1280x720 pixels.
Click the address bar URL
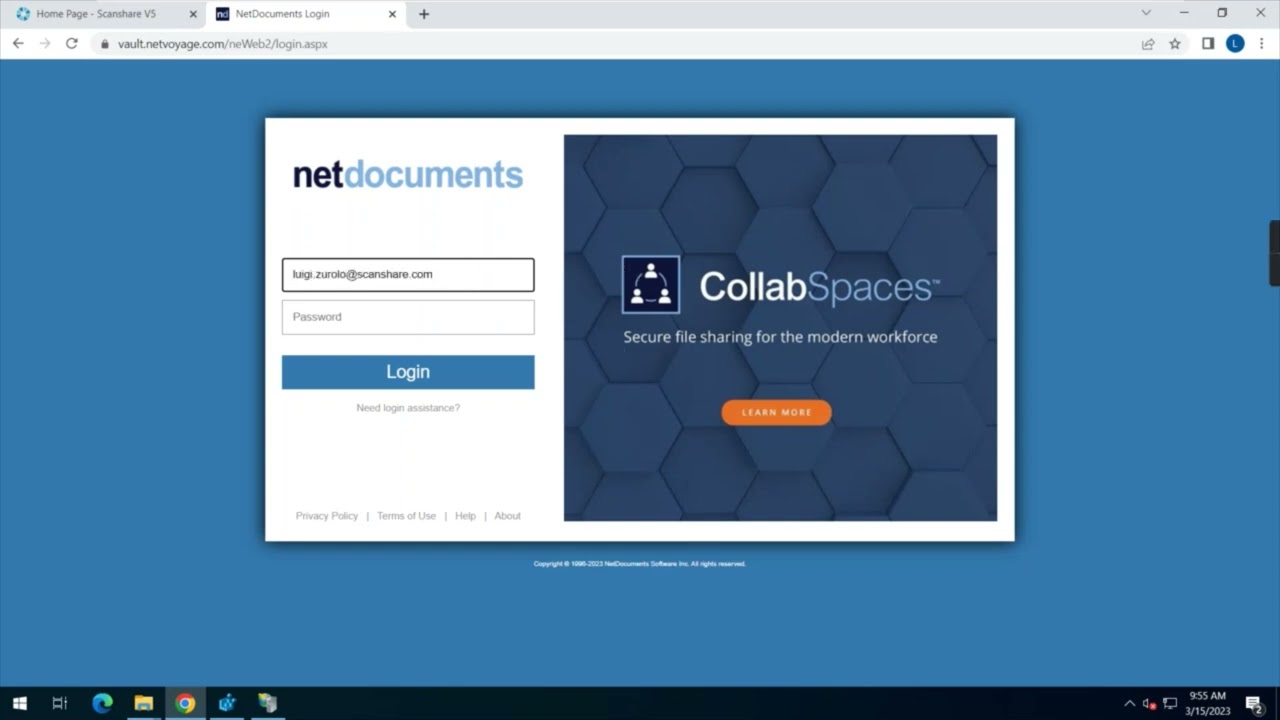(223, 44)
